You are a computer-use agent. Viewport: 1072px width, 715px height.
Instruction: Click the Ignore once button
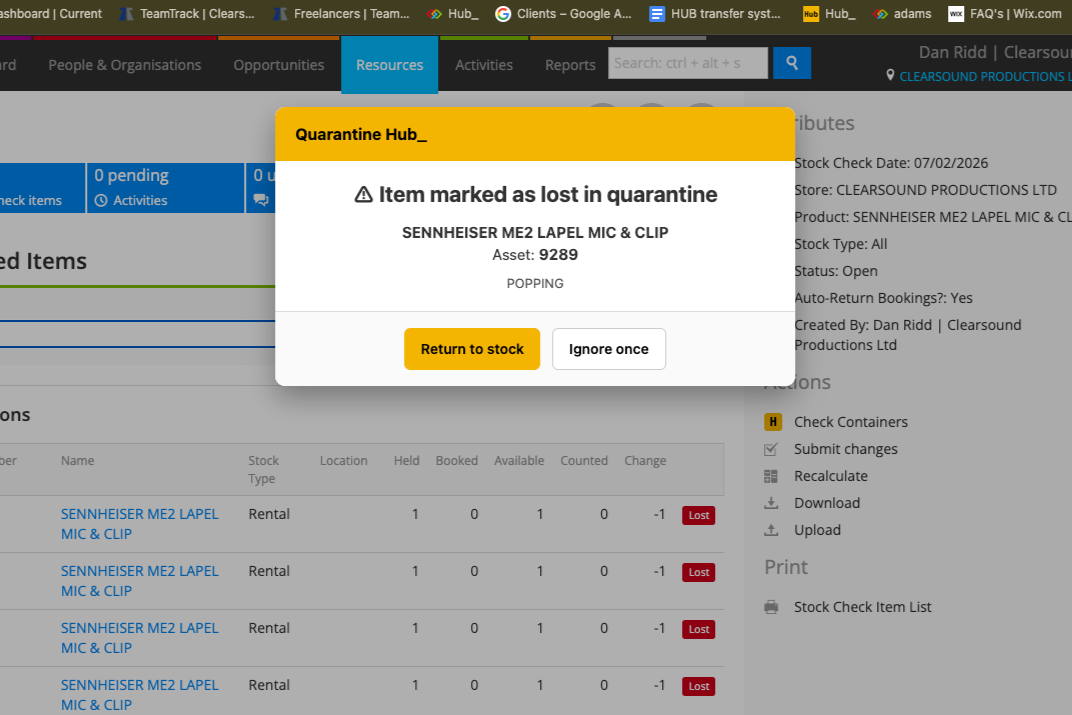[x=608, y=349]
